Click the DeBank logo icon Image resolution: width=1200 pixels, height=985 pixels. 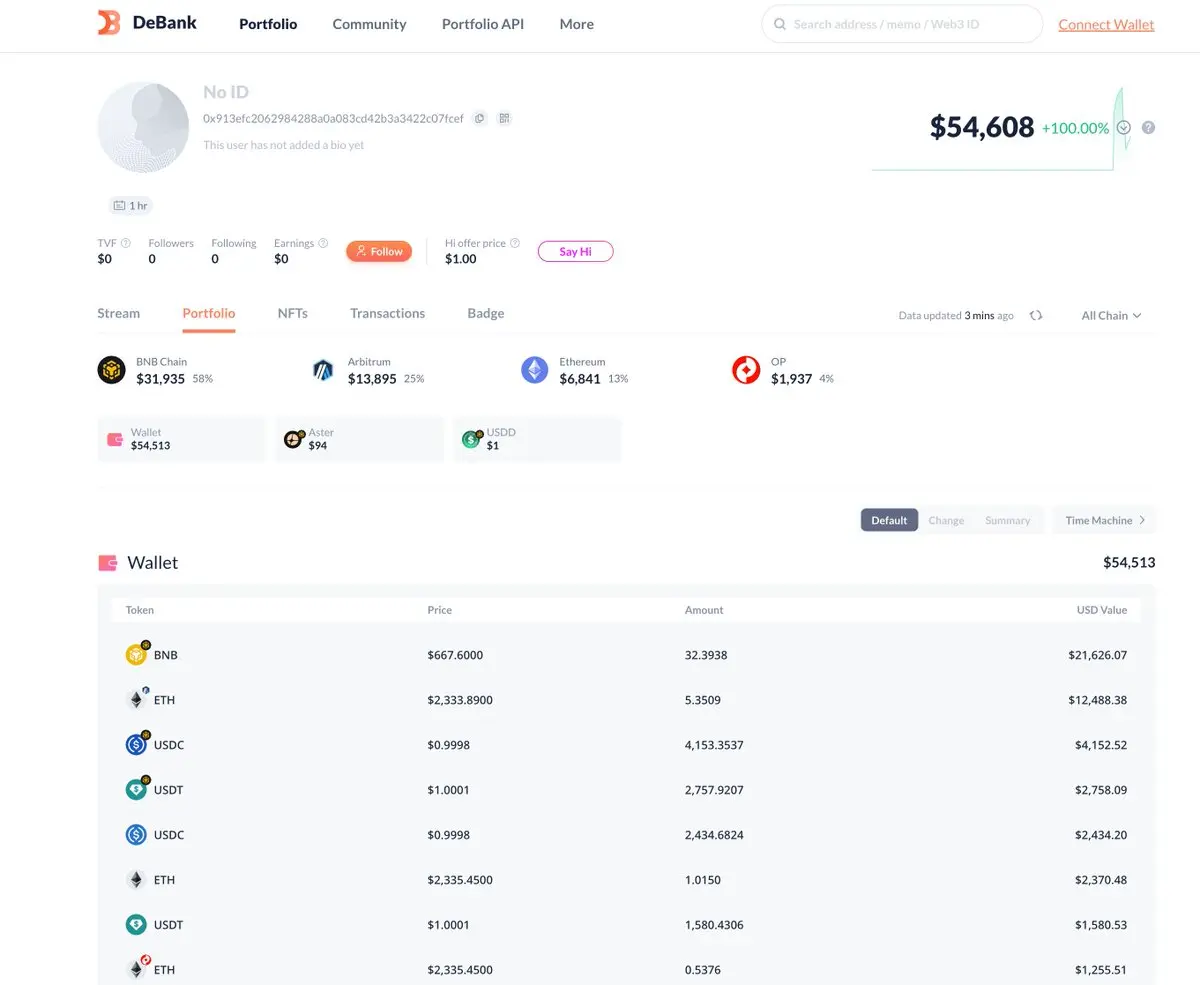click(109, 23)
